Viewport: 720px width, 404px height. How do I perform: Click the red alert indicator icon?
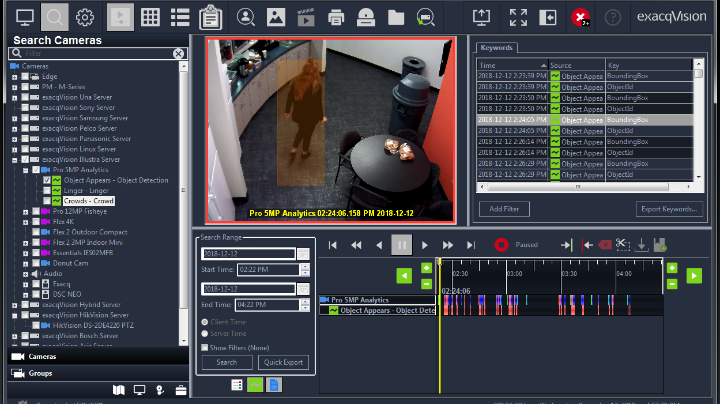pos(580,17)
